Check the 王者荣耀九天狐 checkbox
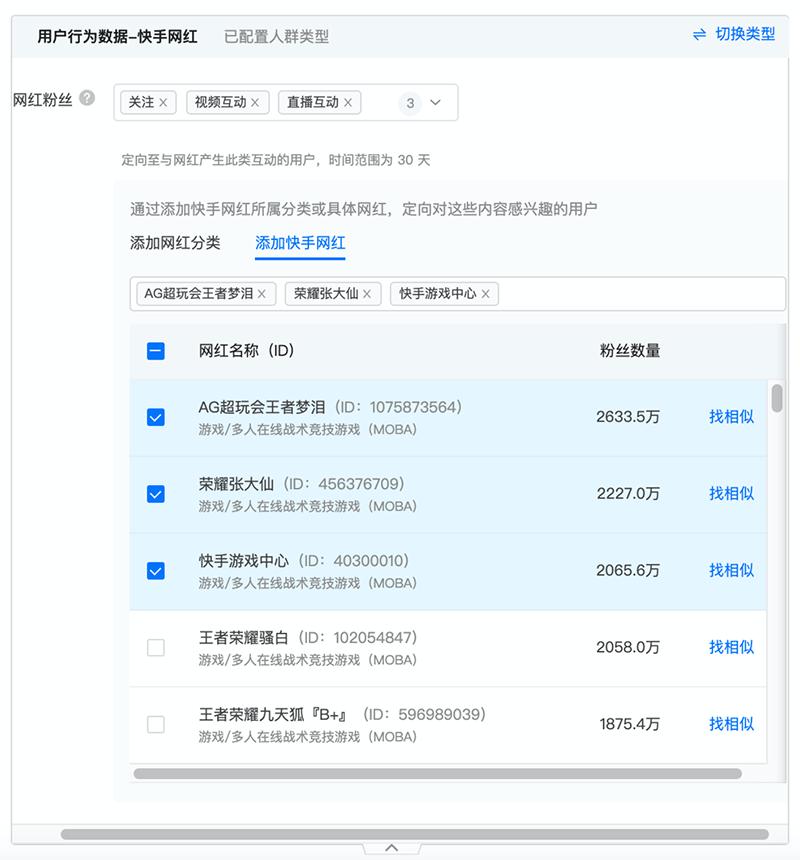This screenshot has width=800, height=860. (156, 724)
